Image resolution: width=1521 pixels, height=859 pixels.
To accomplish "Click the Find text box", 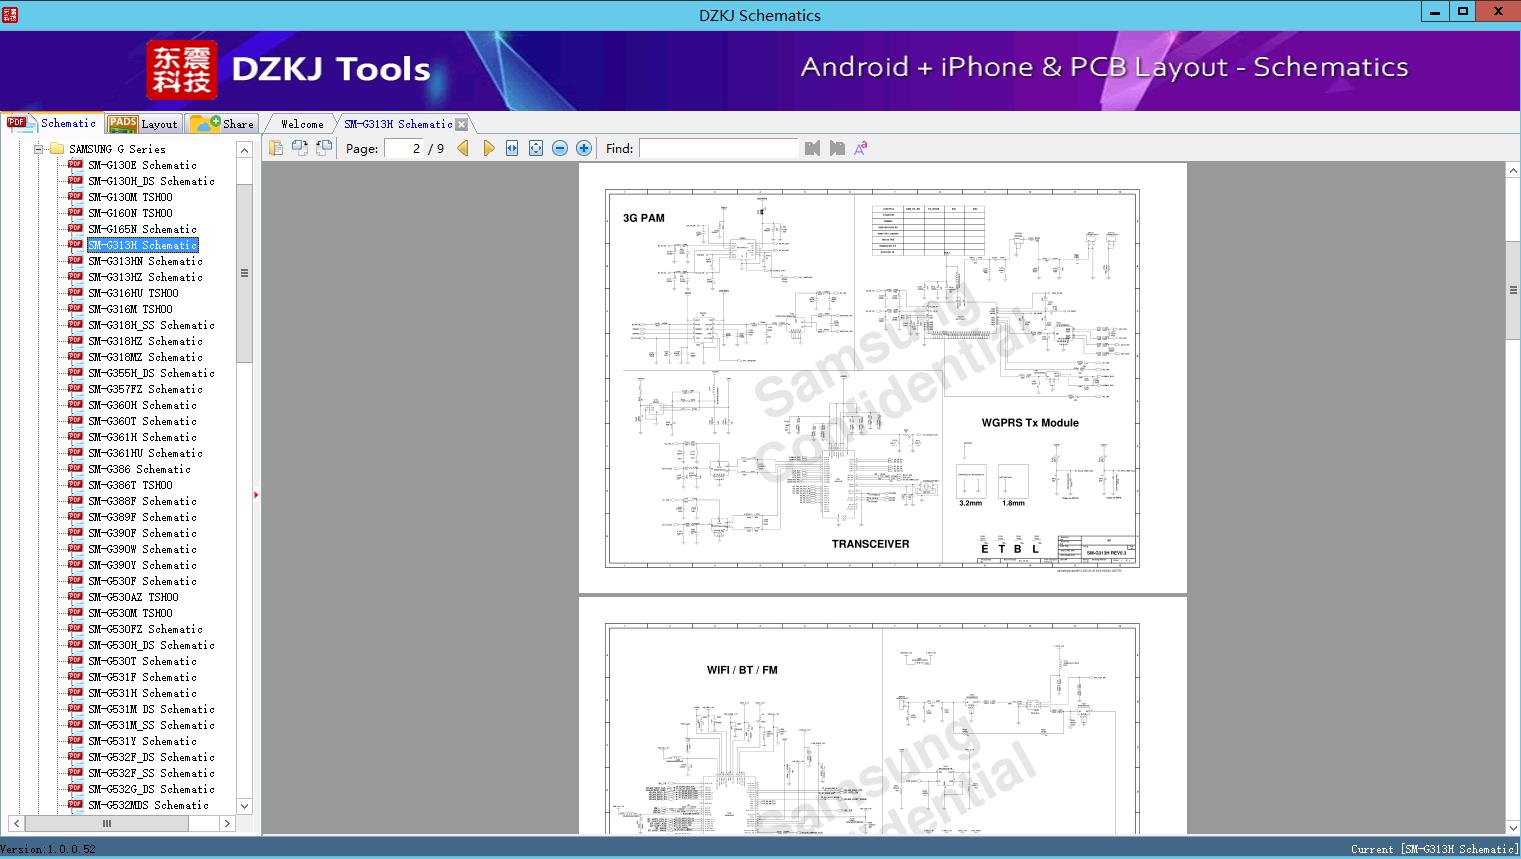I will (719, 148).
